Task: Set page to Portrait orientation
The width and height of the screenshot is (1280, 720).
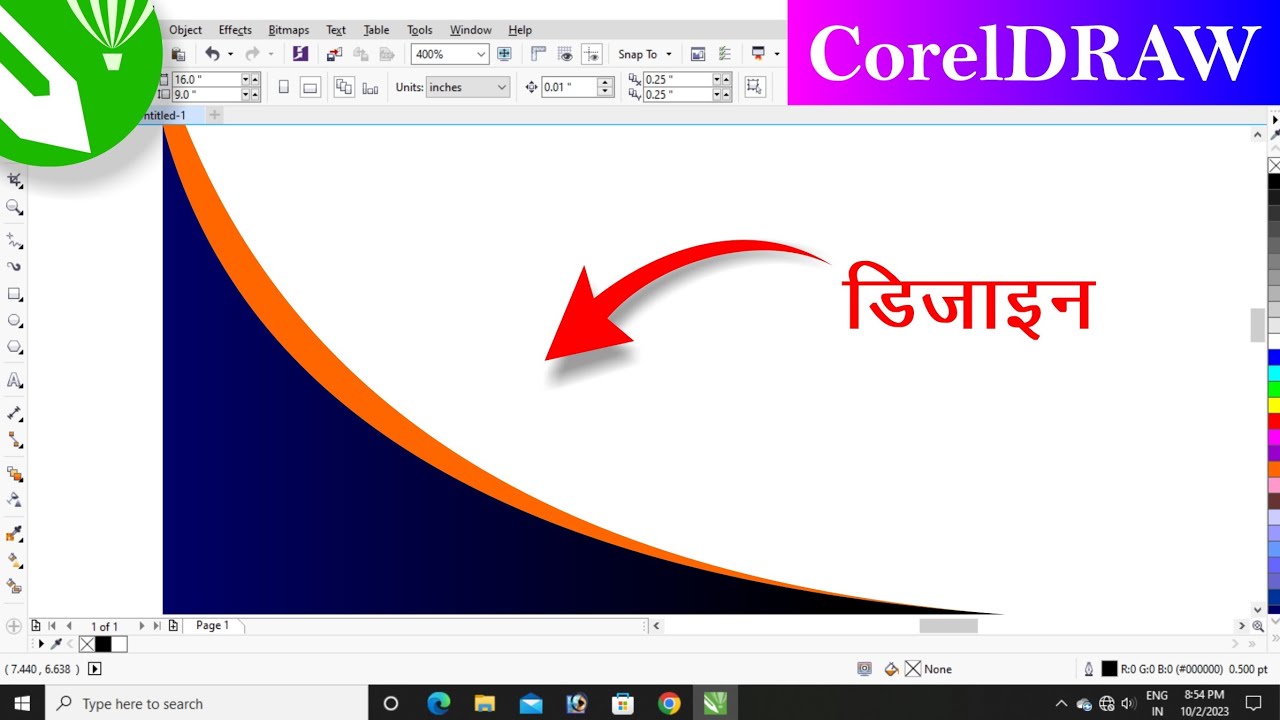Action: coord(284,87)
